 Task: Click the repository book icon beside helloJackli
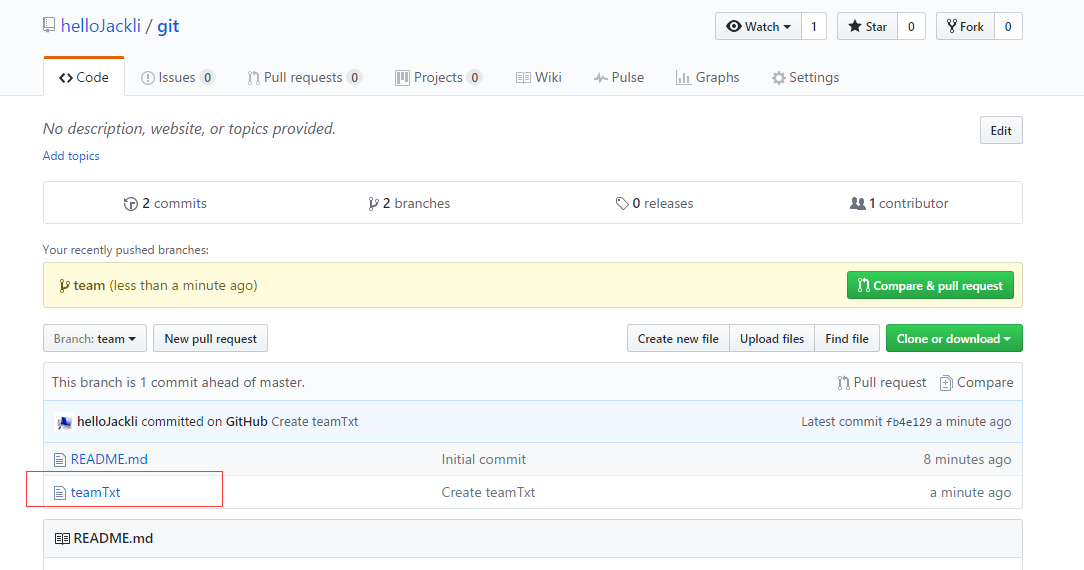[49, 26]
